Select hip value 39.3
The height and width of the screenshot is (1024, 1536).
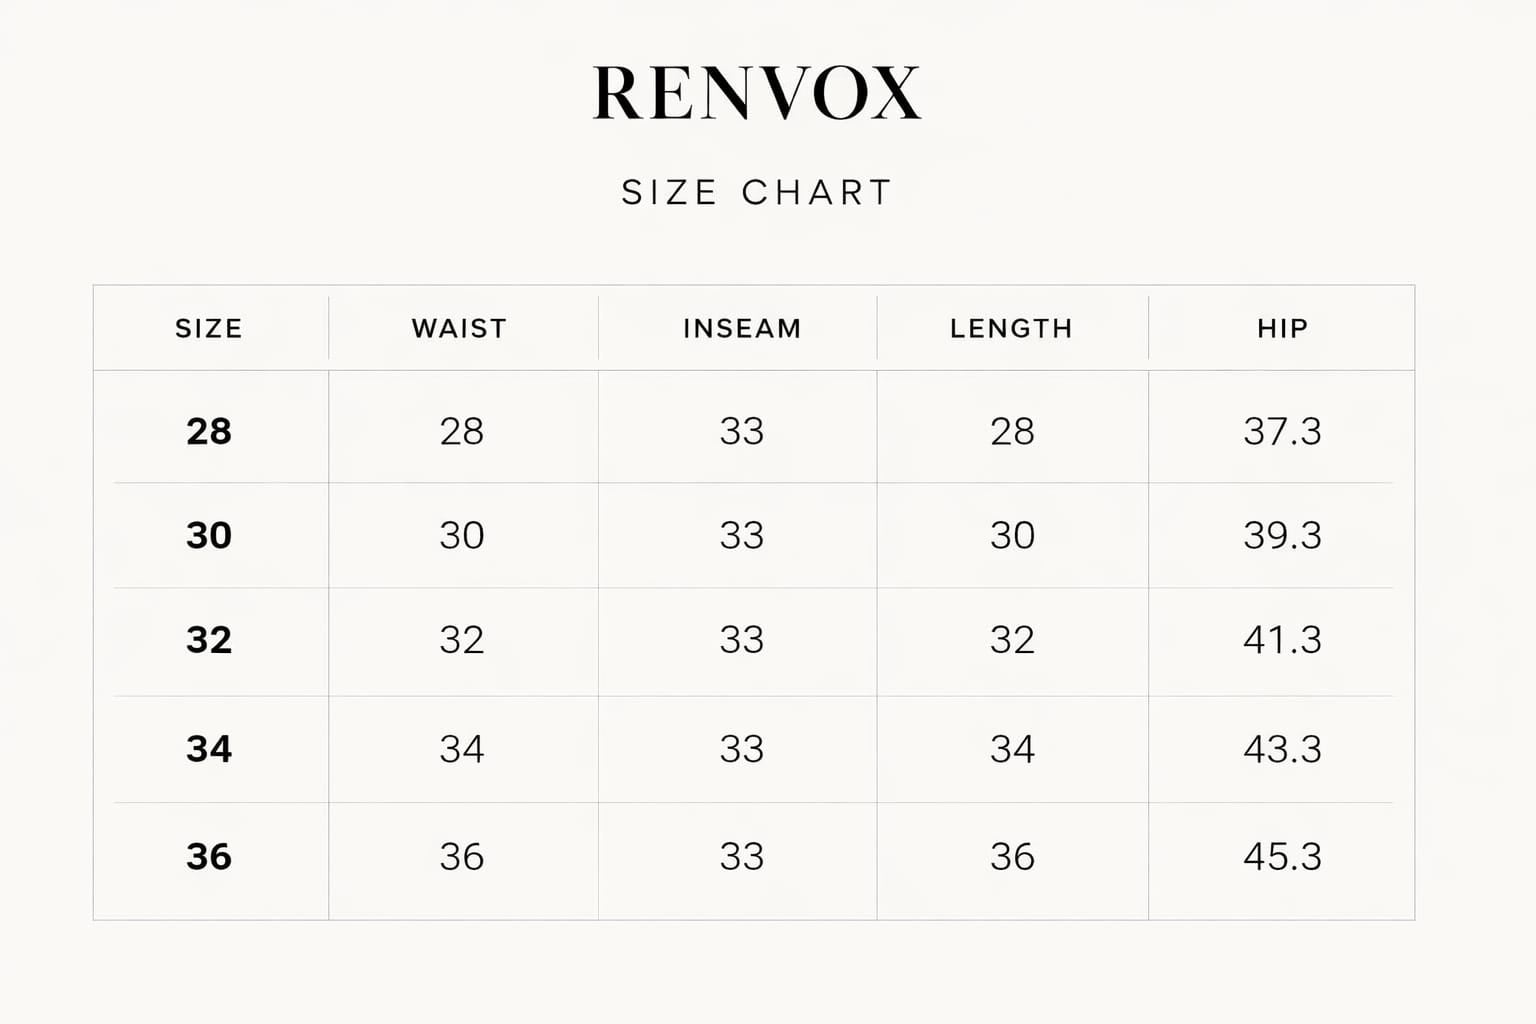(x=1282, y=536)
